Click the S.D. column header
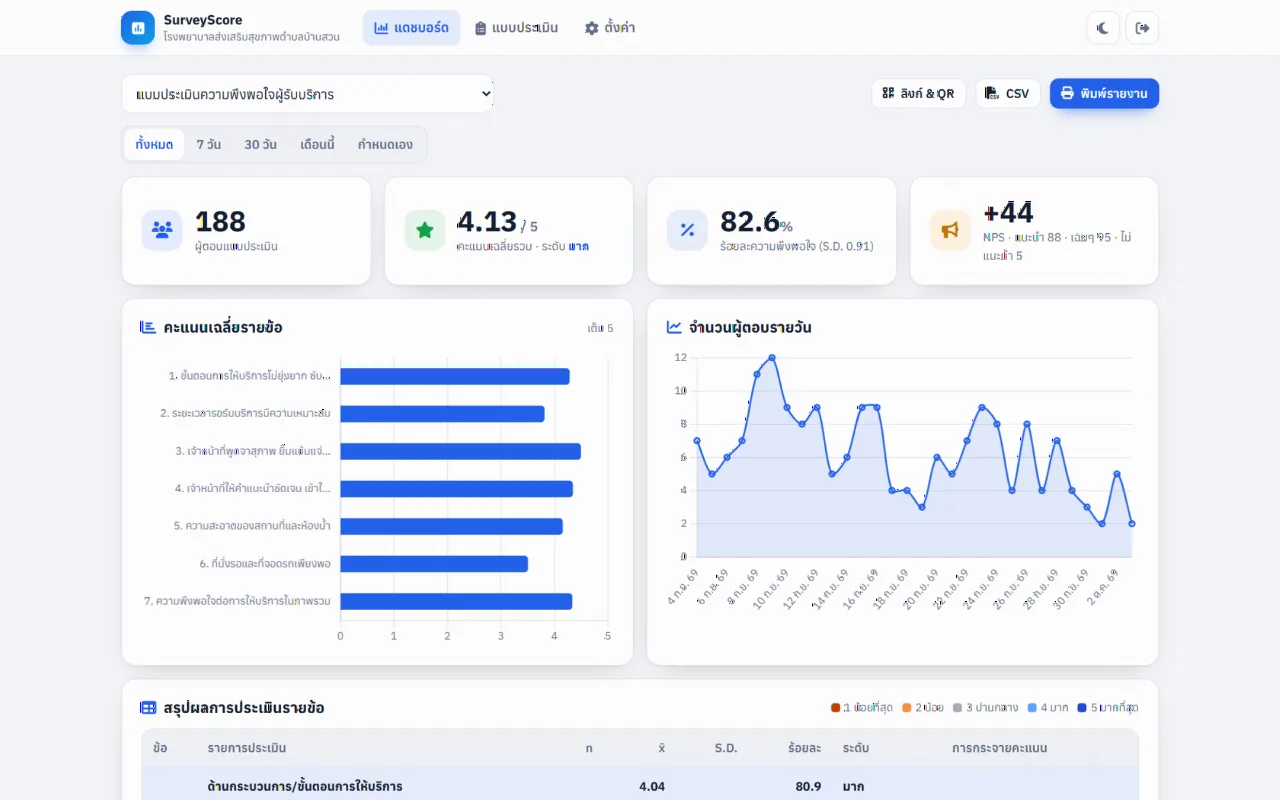Viewport: 1280px width, 800px height. [726, 748]
